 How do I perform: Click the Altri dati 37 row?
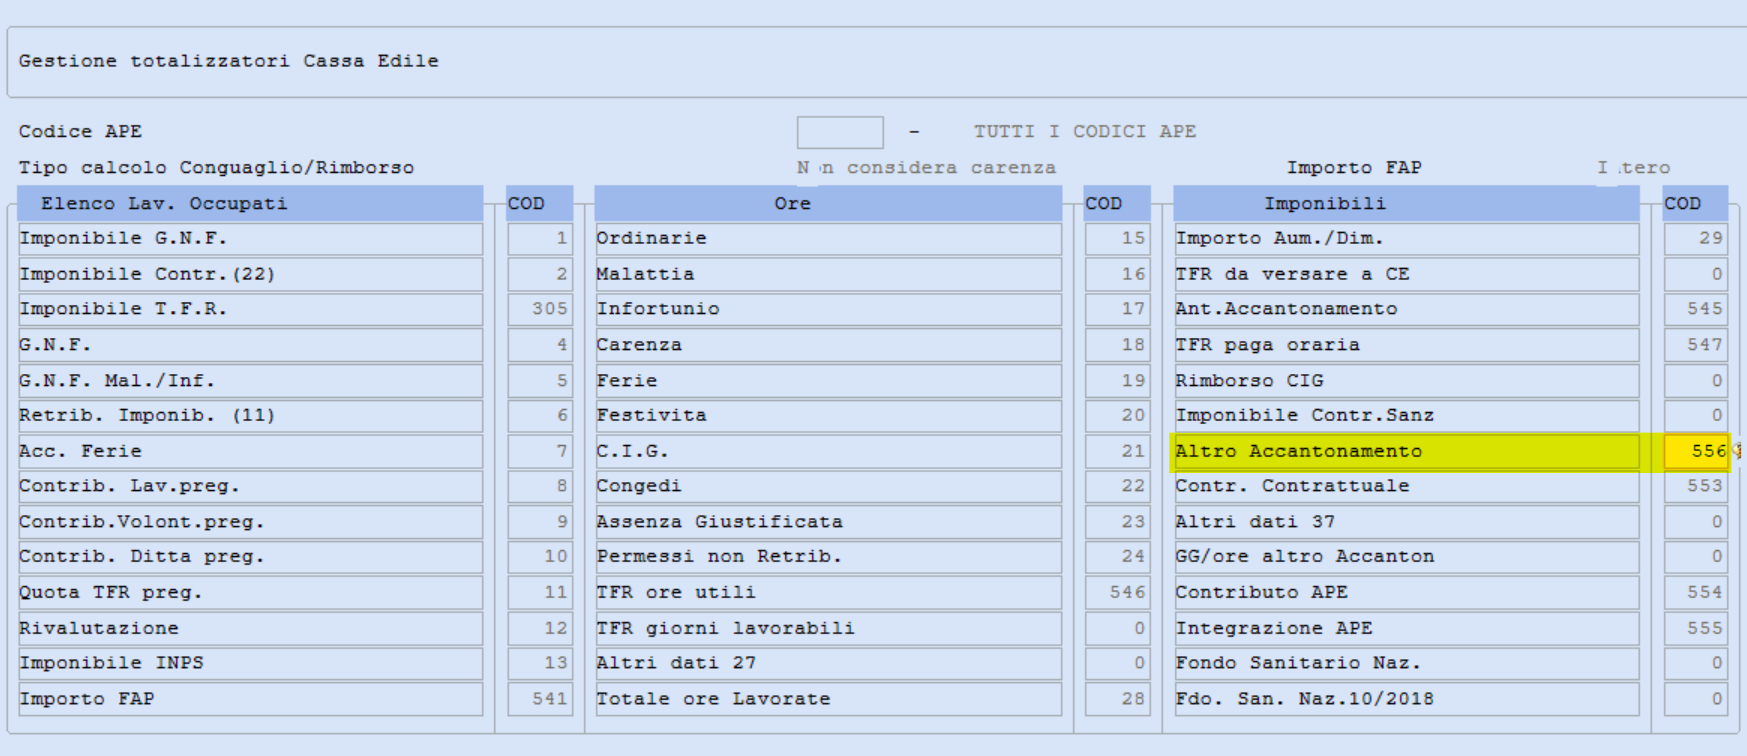(1406, 522)
